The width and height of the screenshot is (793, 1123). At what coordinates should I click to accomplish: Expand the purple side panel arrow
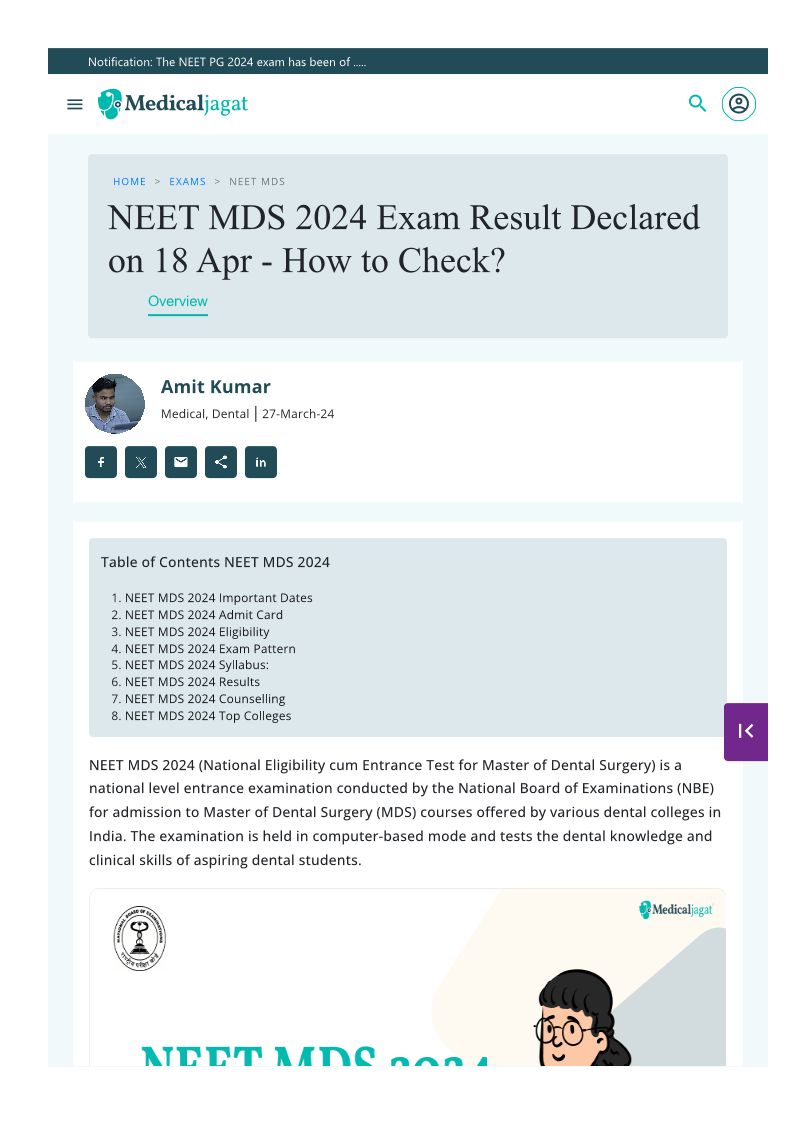pos(746,731)
